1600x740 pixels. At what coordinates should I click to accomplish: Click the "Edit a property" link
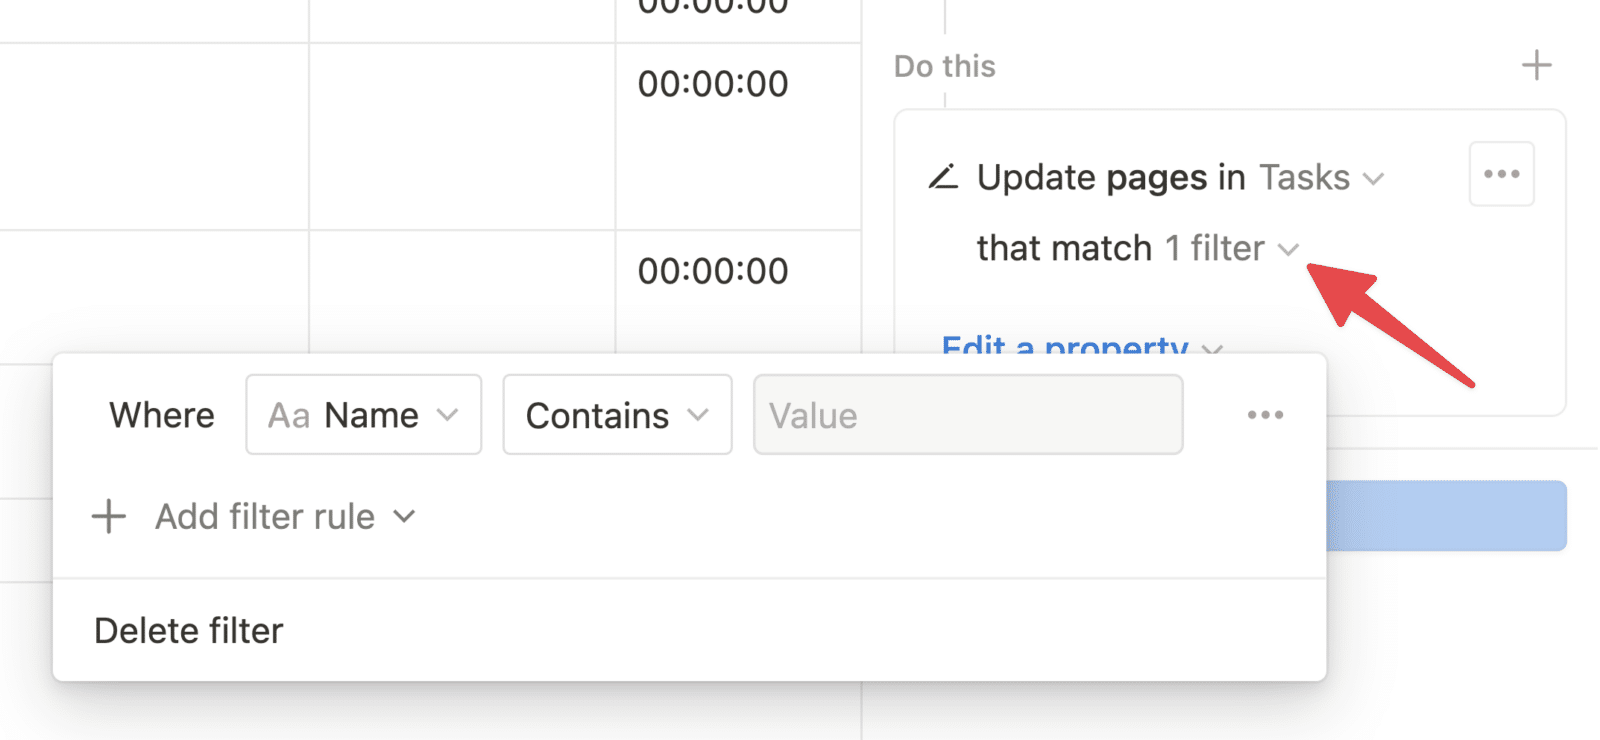click(x=1063, y=348)
